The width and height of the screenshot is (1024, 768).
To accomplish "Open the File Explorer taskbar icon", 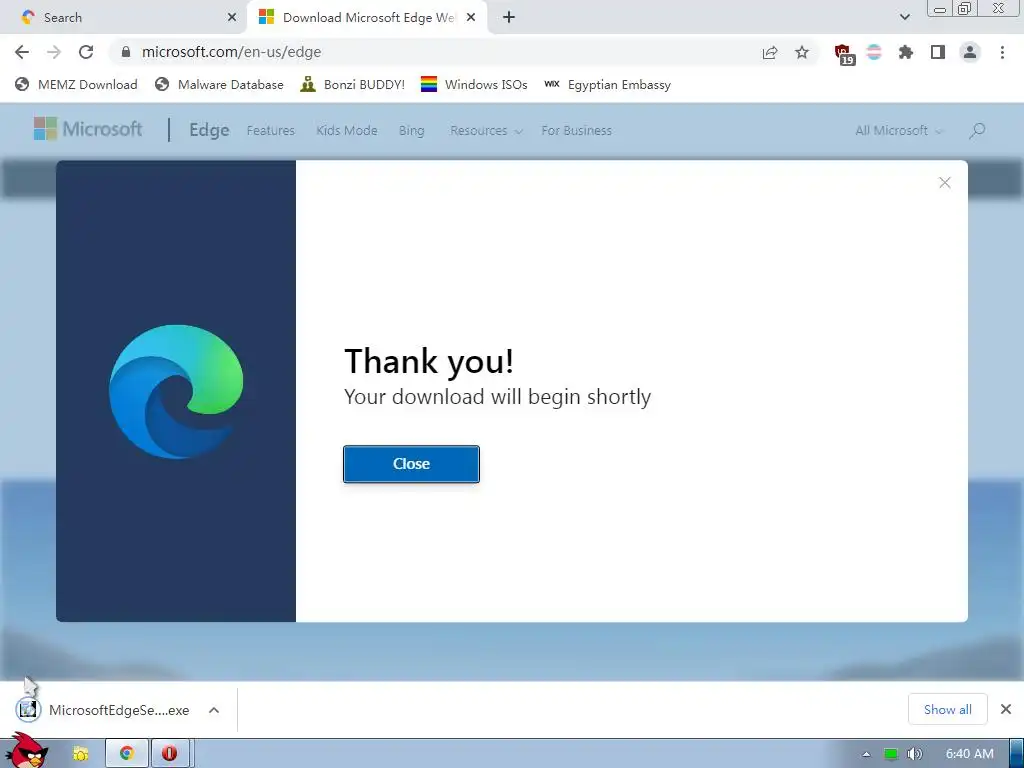I will tap(80, 754).
